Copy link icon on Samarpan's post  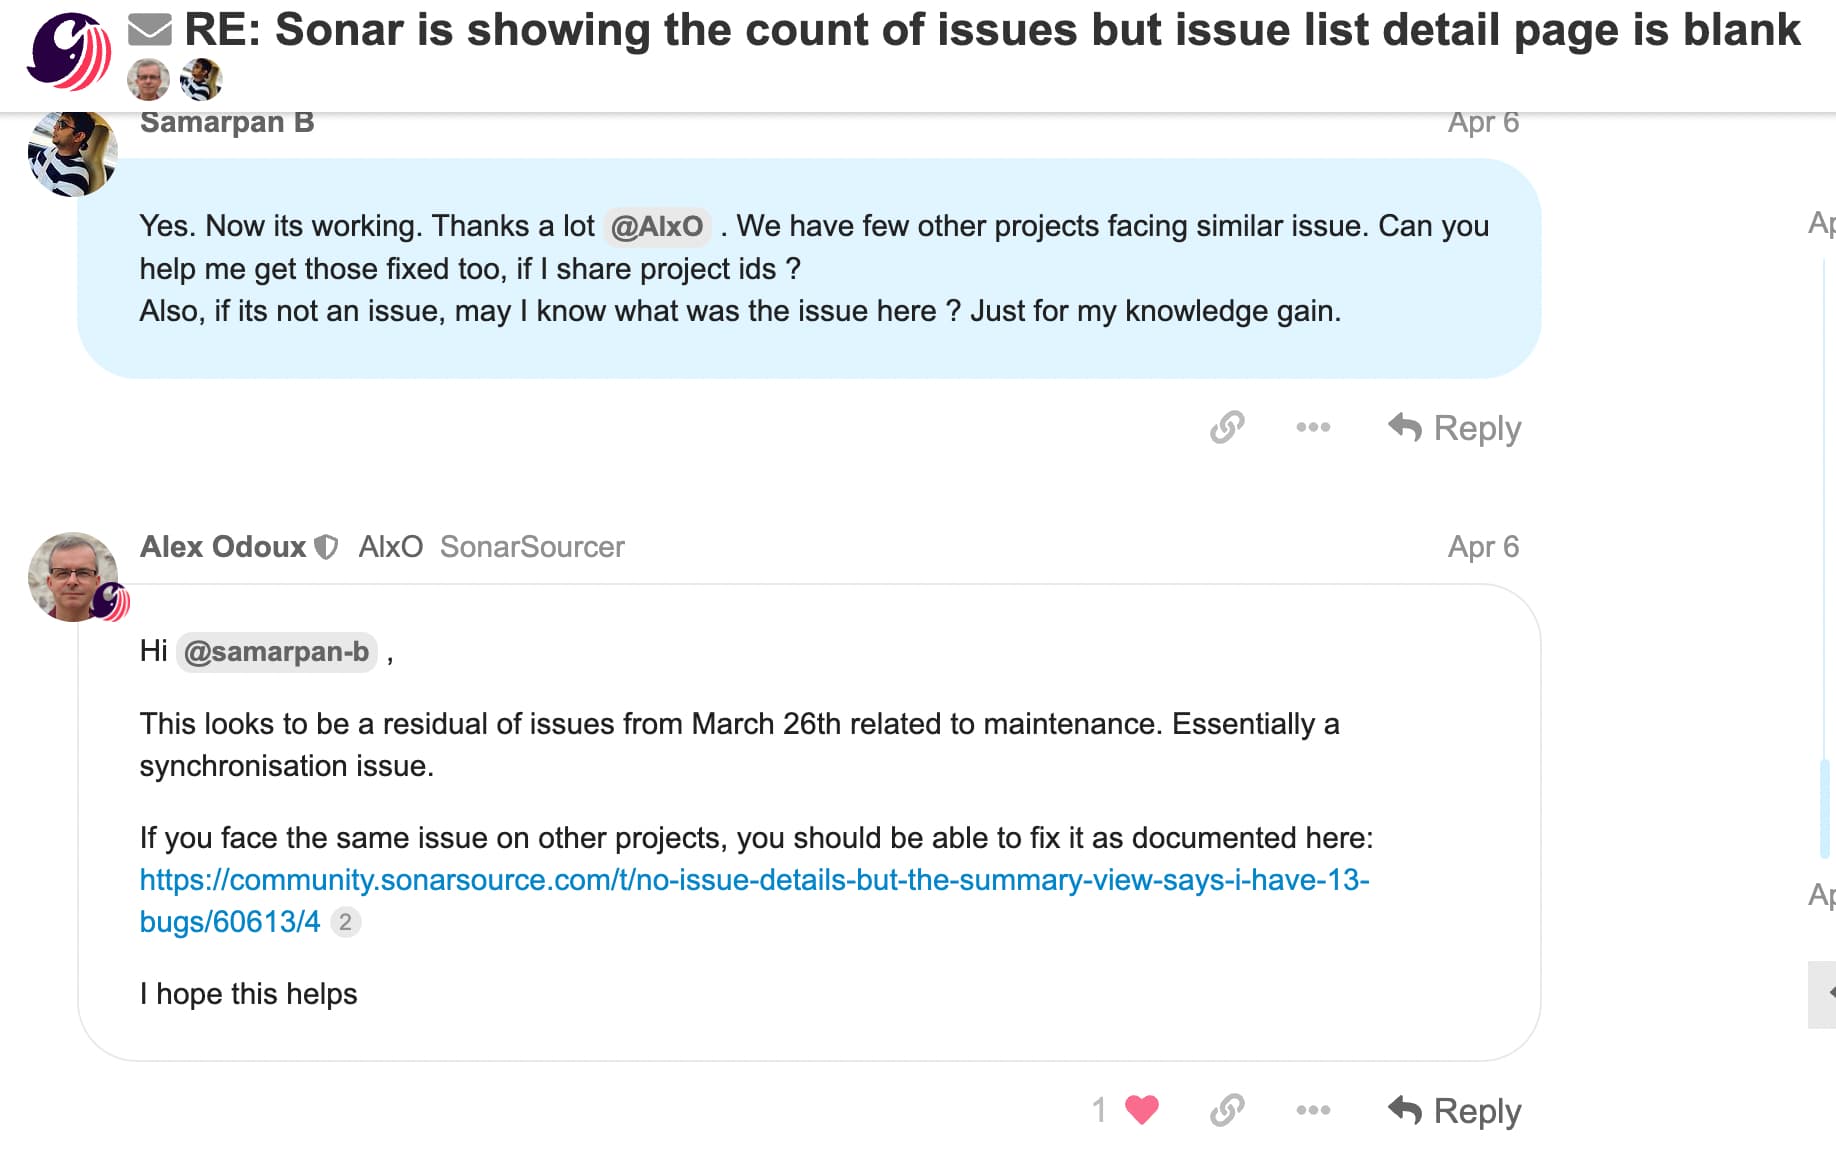[1227, 428]
